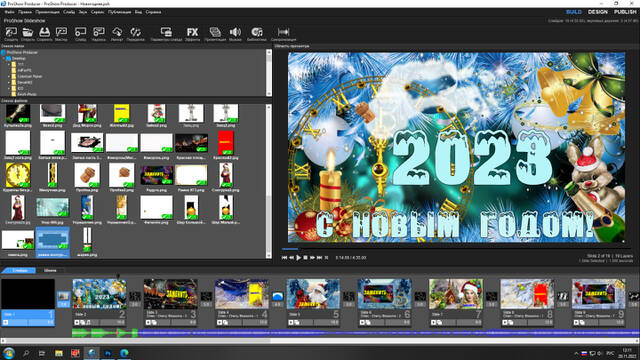Click the Wizard toolbar icon
Image resolution: width=640 pixels, height=360 pixels.
[x=61, y=34]
